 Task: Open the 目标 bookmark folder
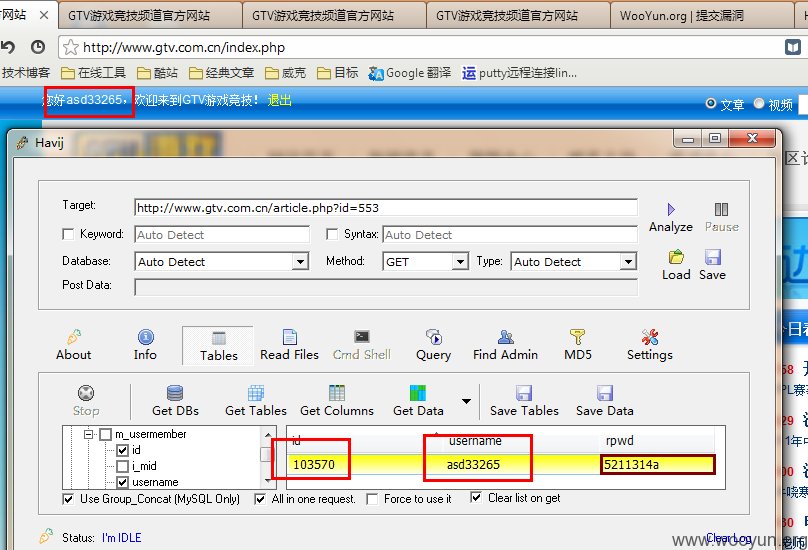(338, 73)
